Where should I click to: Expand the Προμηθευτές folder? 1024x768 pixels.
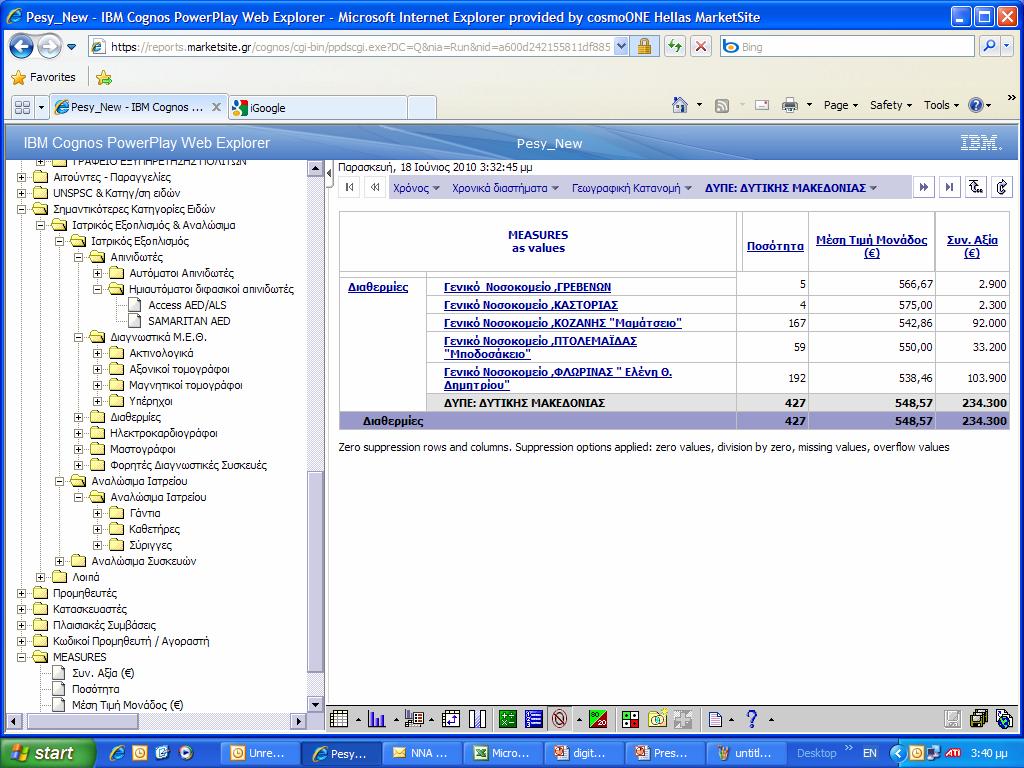click(x=22, y=593)
